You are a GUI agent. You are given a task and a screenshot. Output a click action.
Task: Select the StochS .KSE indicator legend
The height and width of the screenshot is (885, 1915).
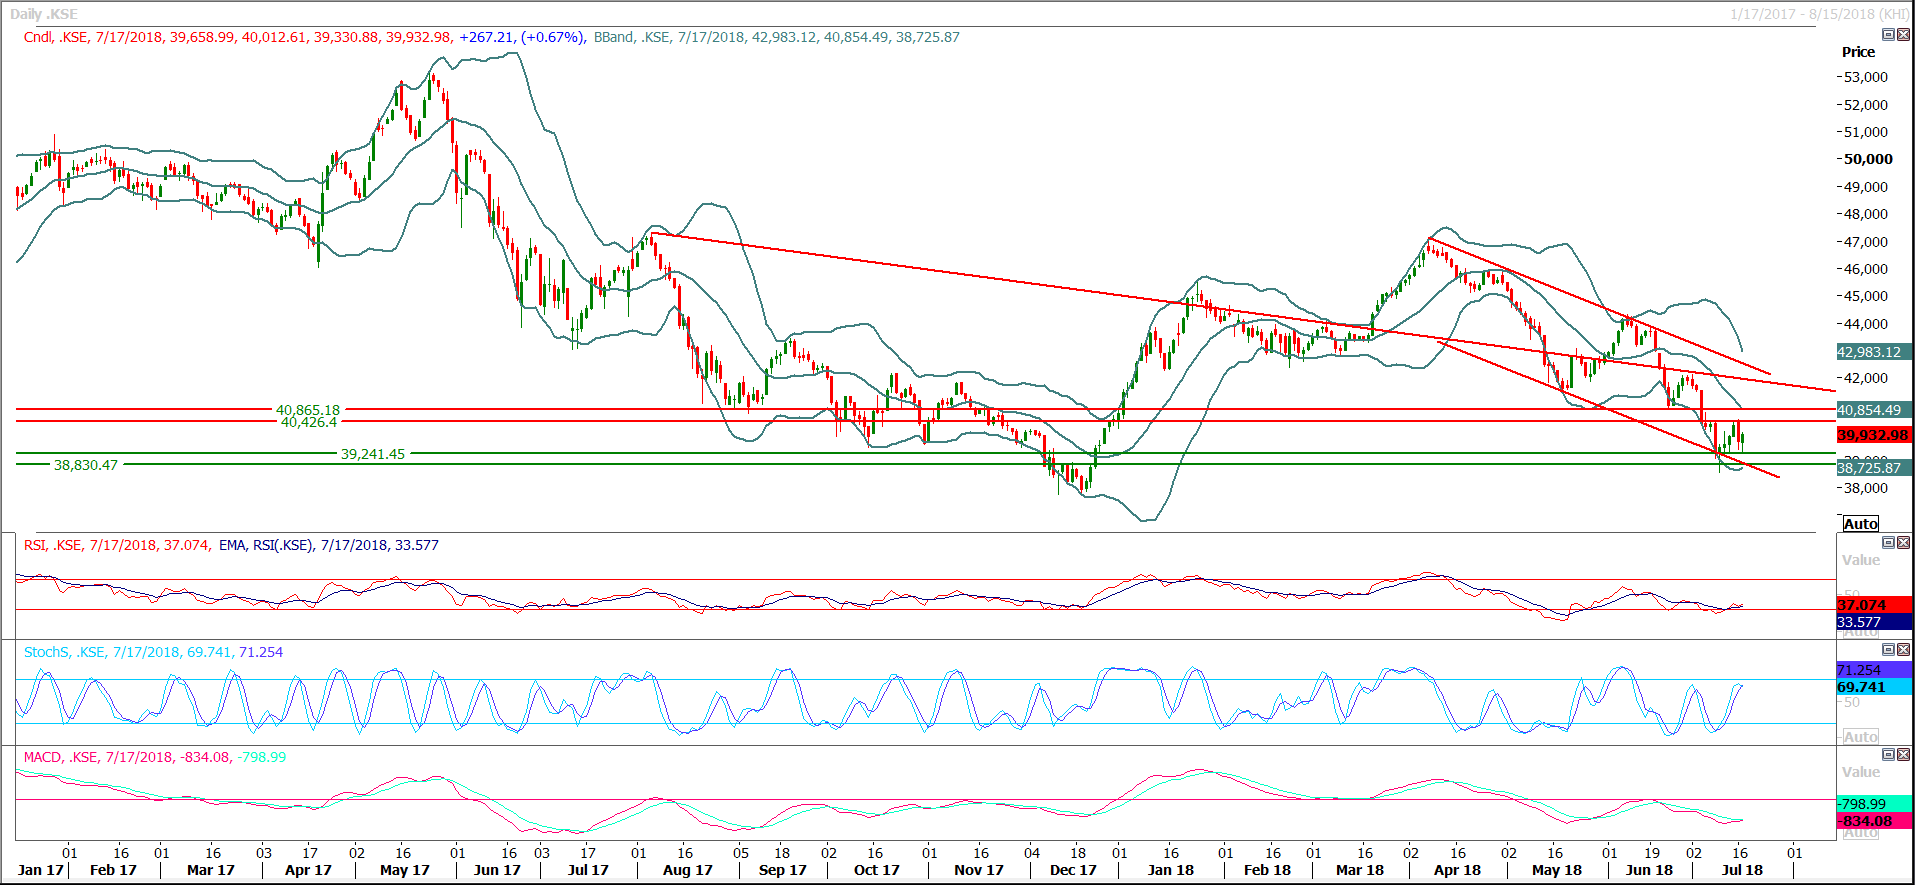(x=65, y=652)
